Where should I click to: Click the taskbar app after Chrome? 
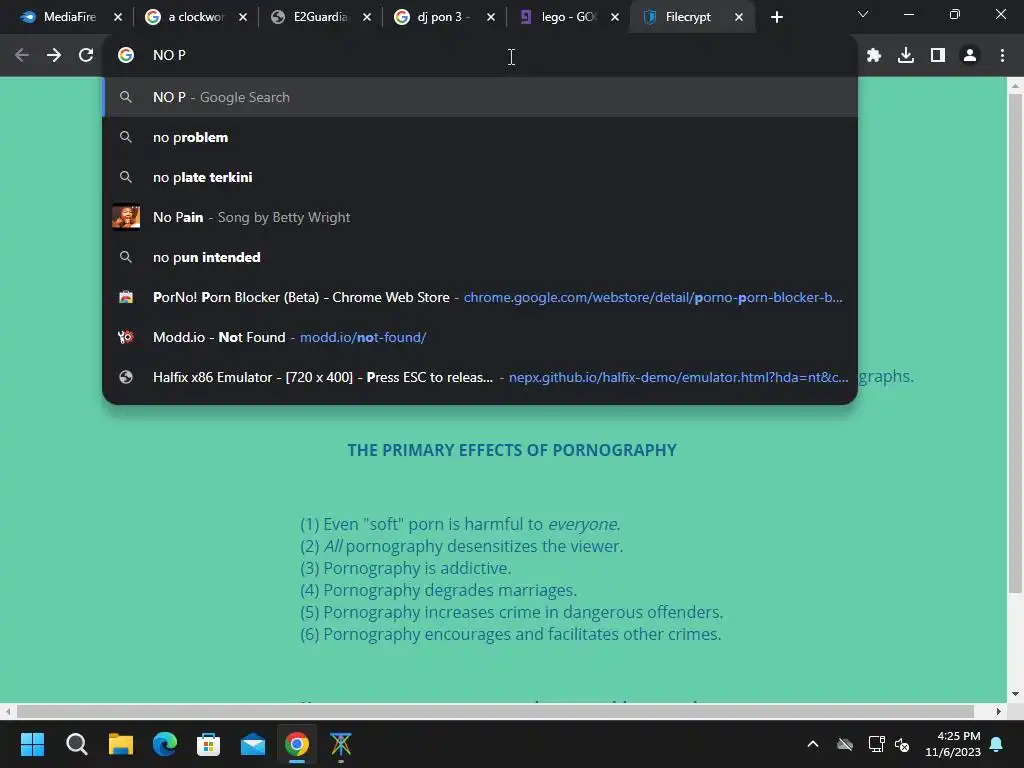pyautogui.click(x=340, y=744)
